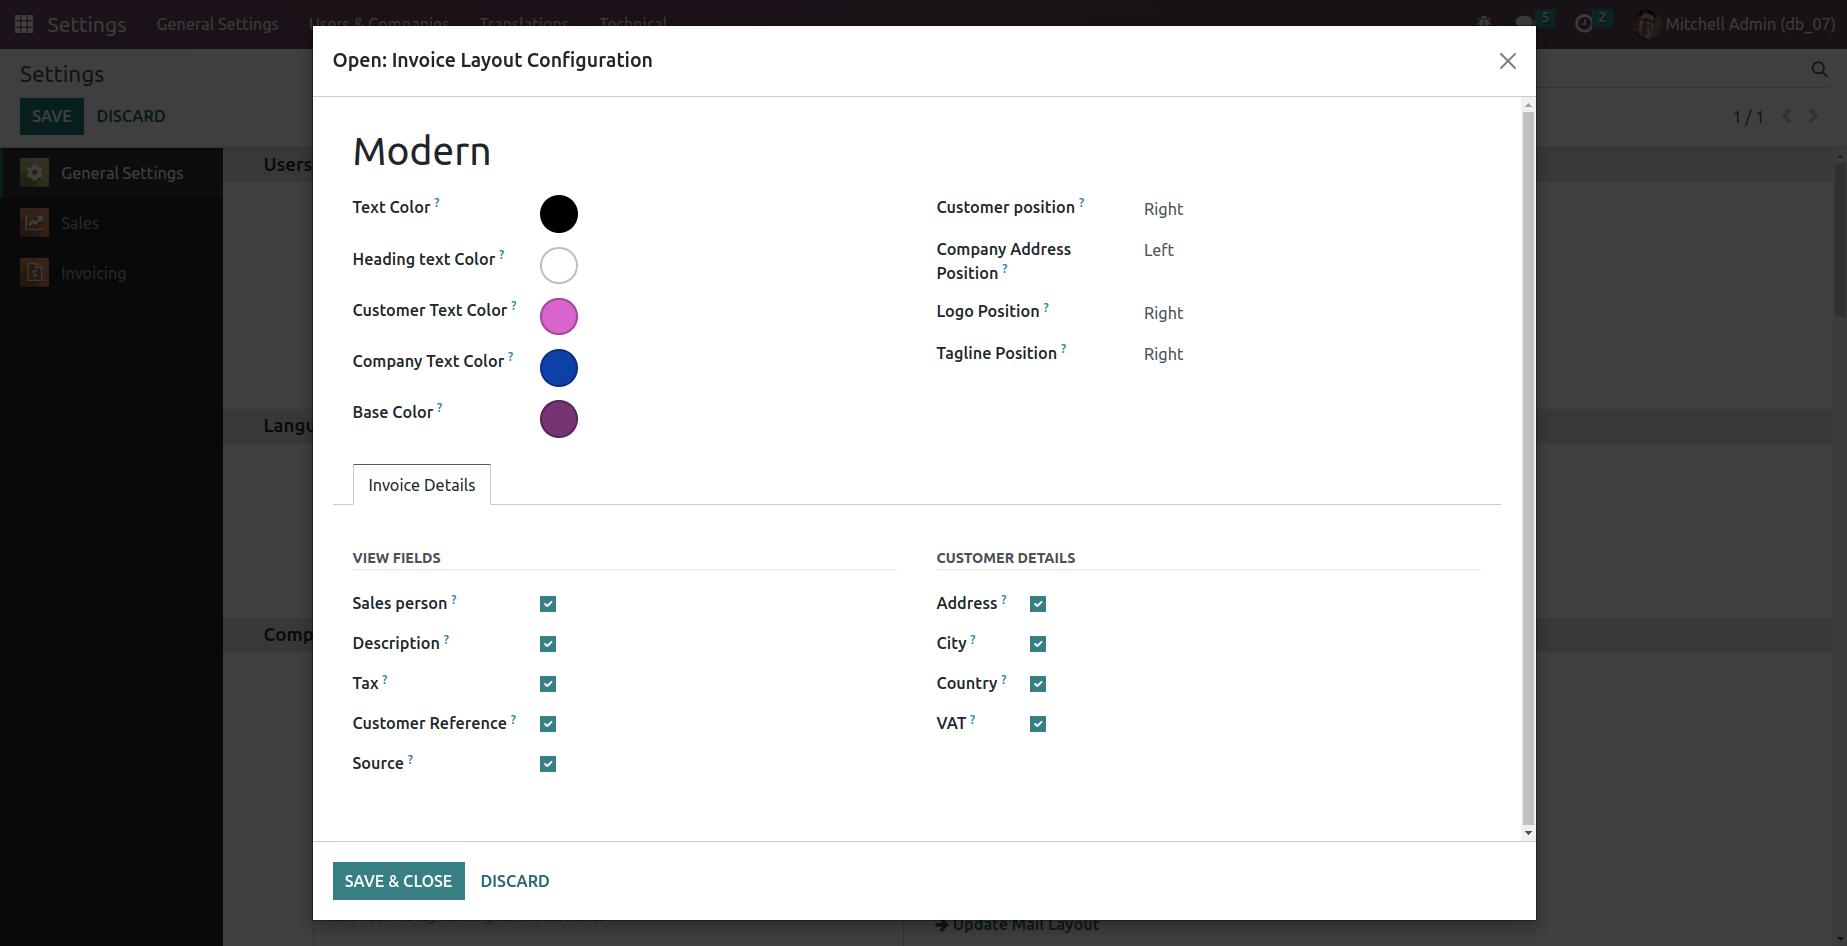Pick the Customer Text Color swatch

[559, 317]
